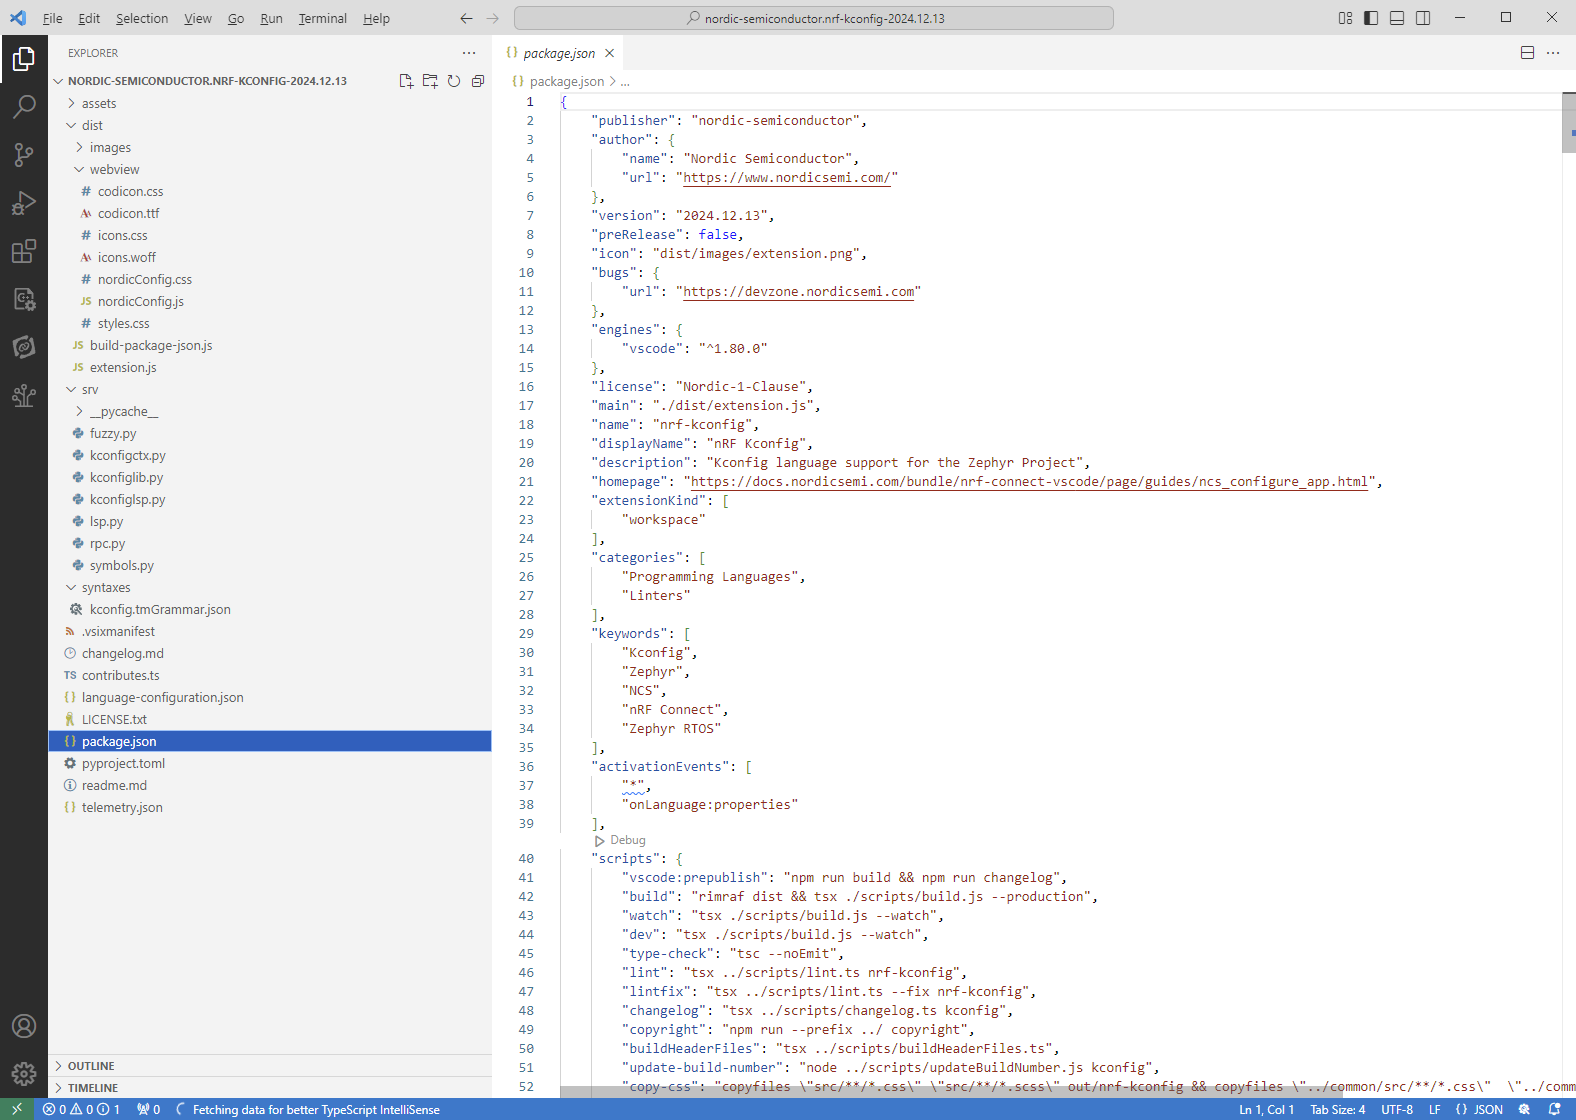This screenshot has height=1120, width=1576.
Task: Open the Accounts menu icon
Action: (x=24, y=1026)
